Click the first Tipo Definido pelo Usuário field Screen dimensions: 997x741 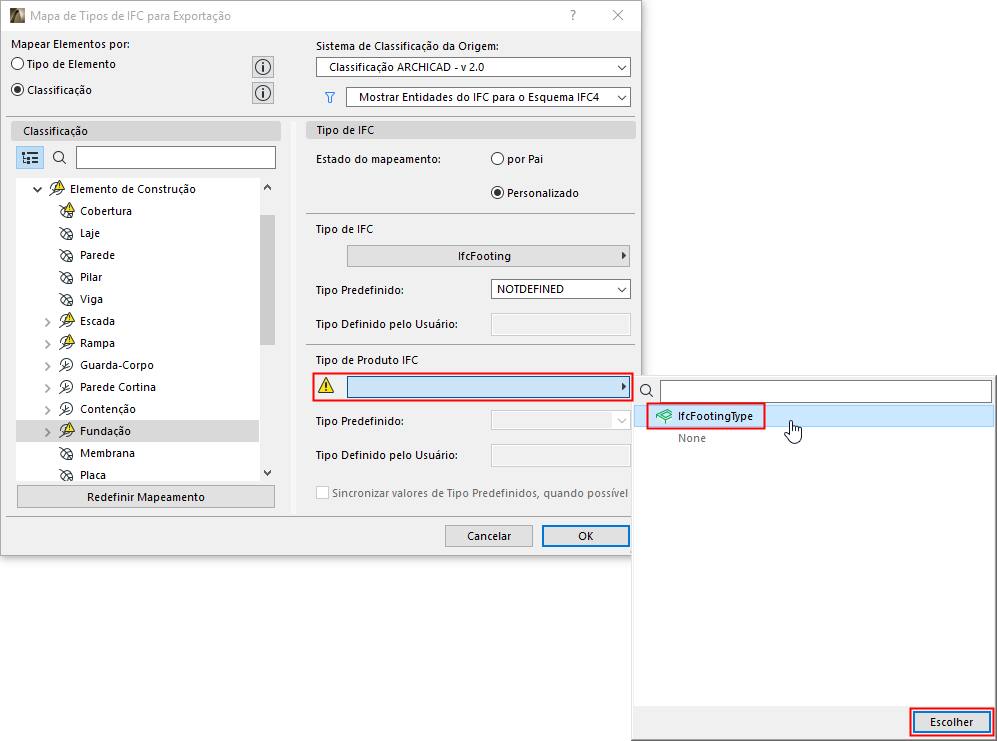[x=560, y=324]
